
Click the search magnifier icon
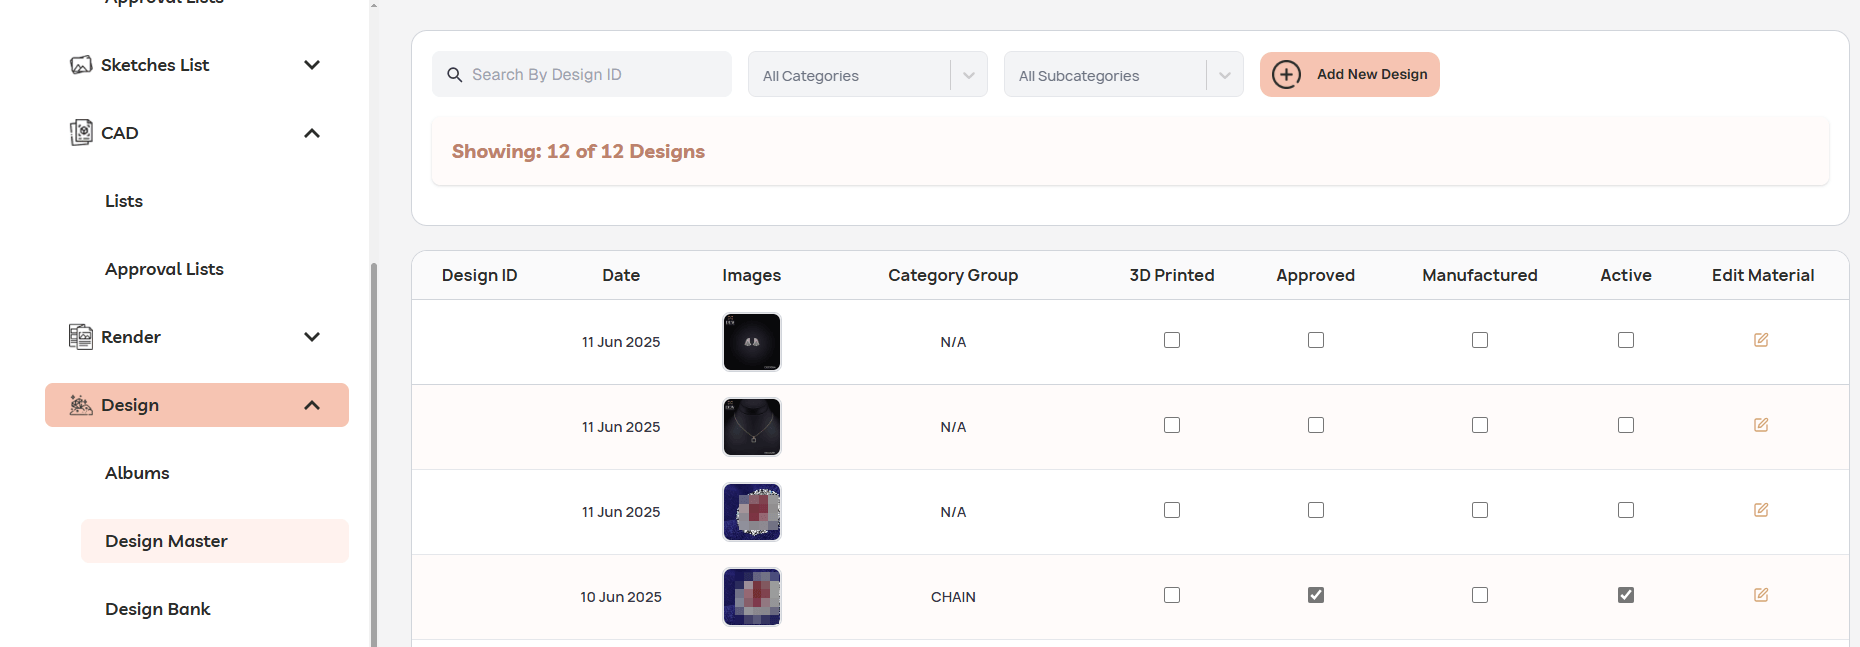click(455, 74)
